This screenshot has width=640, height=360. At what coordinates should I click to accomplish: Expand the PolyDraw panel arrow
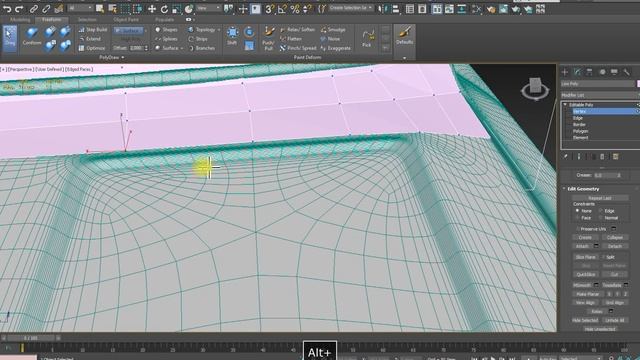click(x=122, y=58)
